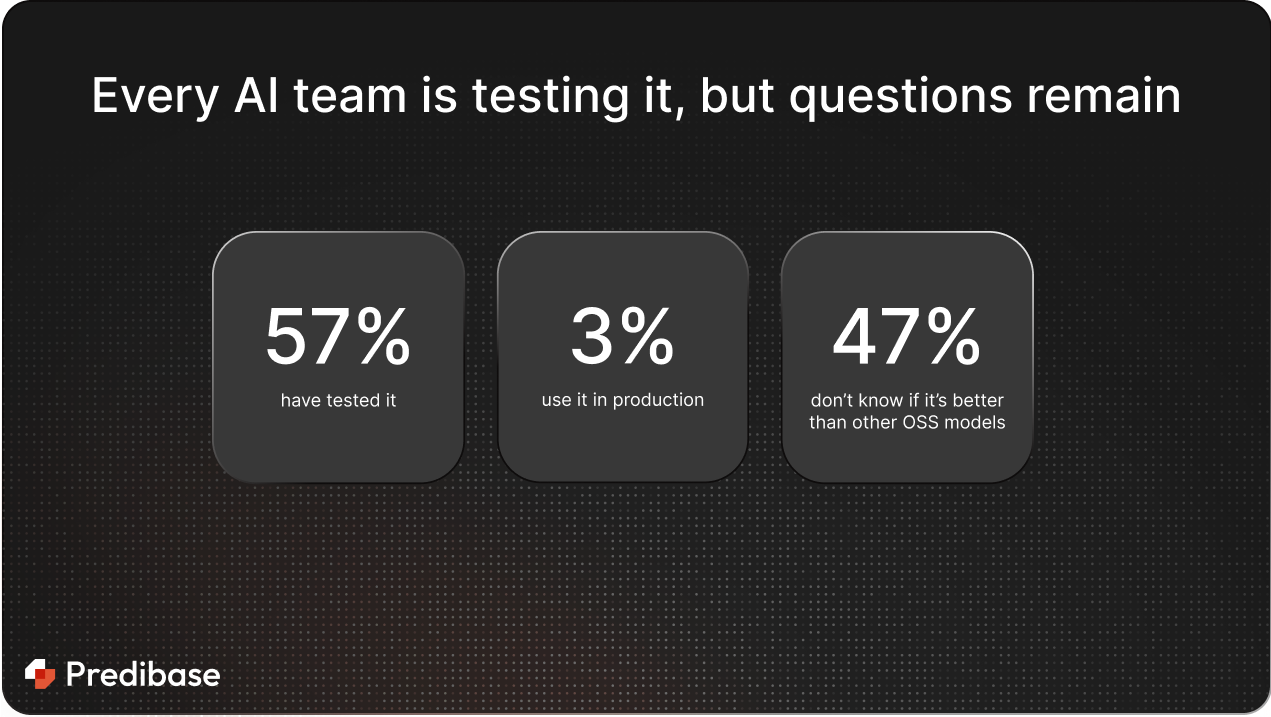This screenshot has width=1271, height=717.
Task: Select the word 'production' in the middle card
Action: 659,401
